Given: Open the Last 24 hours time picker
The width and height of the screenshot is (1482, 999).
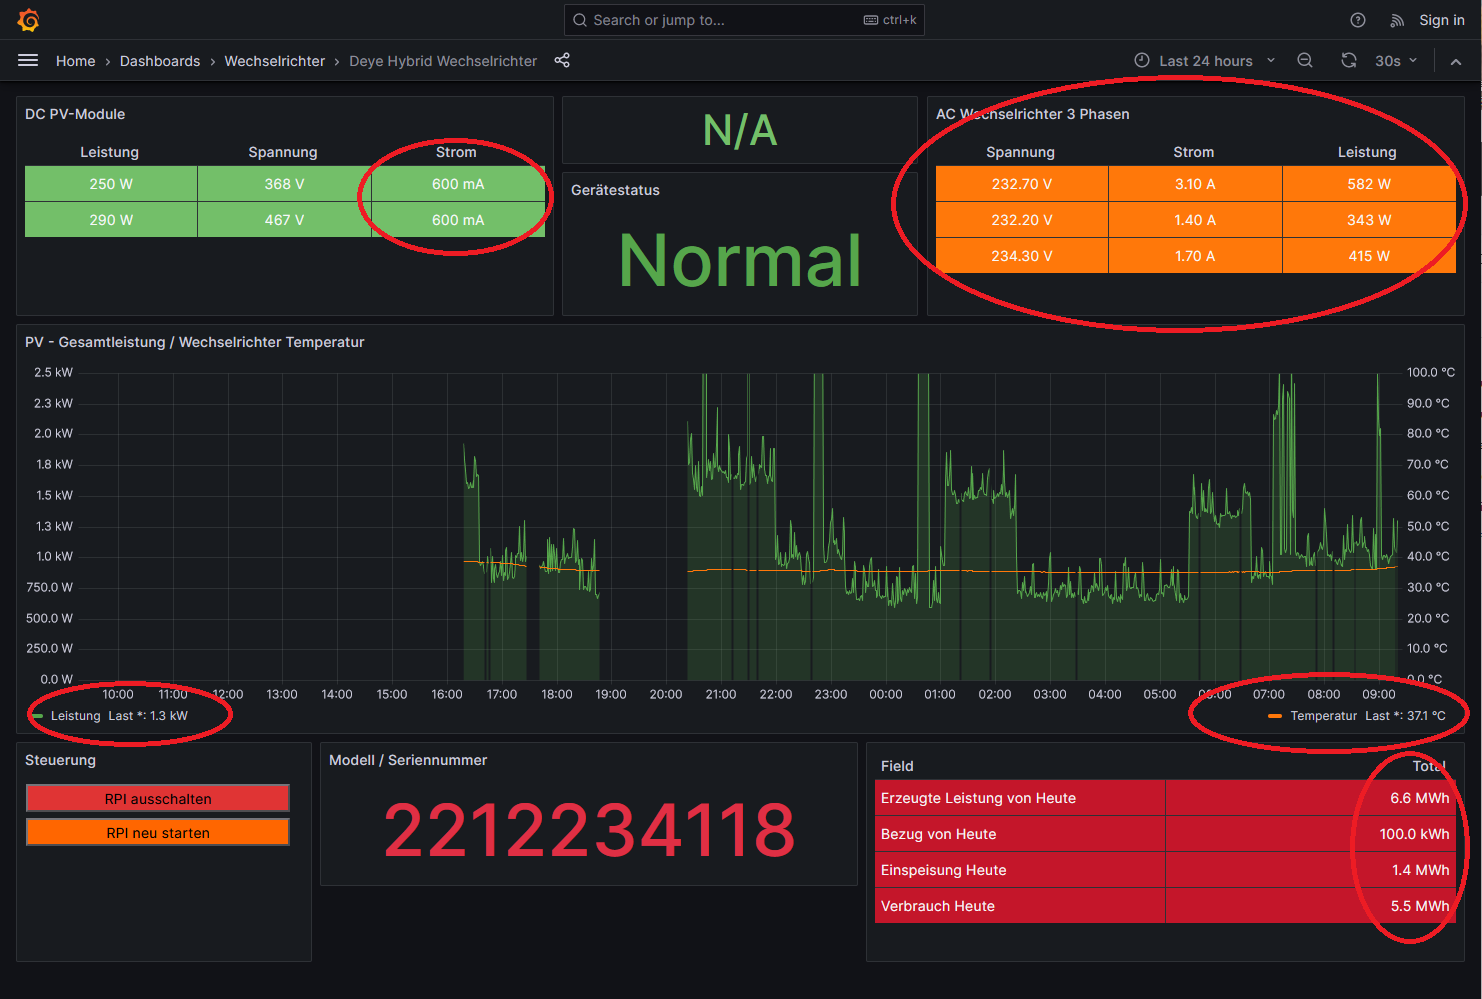Looking at the screenshot, I should 1204,61.
